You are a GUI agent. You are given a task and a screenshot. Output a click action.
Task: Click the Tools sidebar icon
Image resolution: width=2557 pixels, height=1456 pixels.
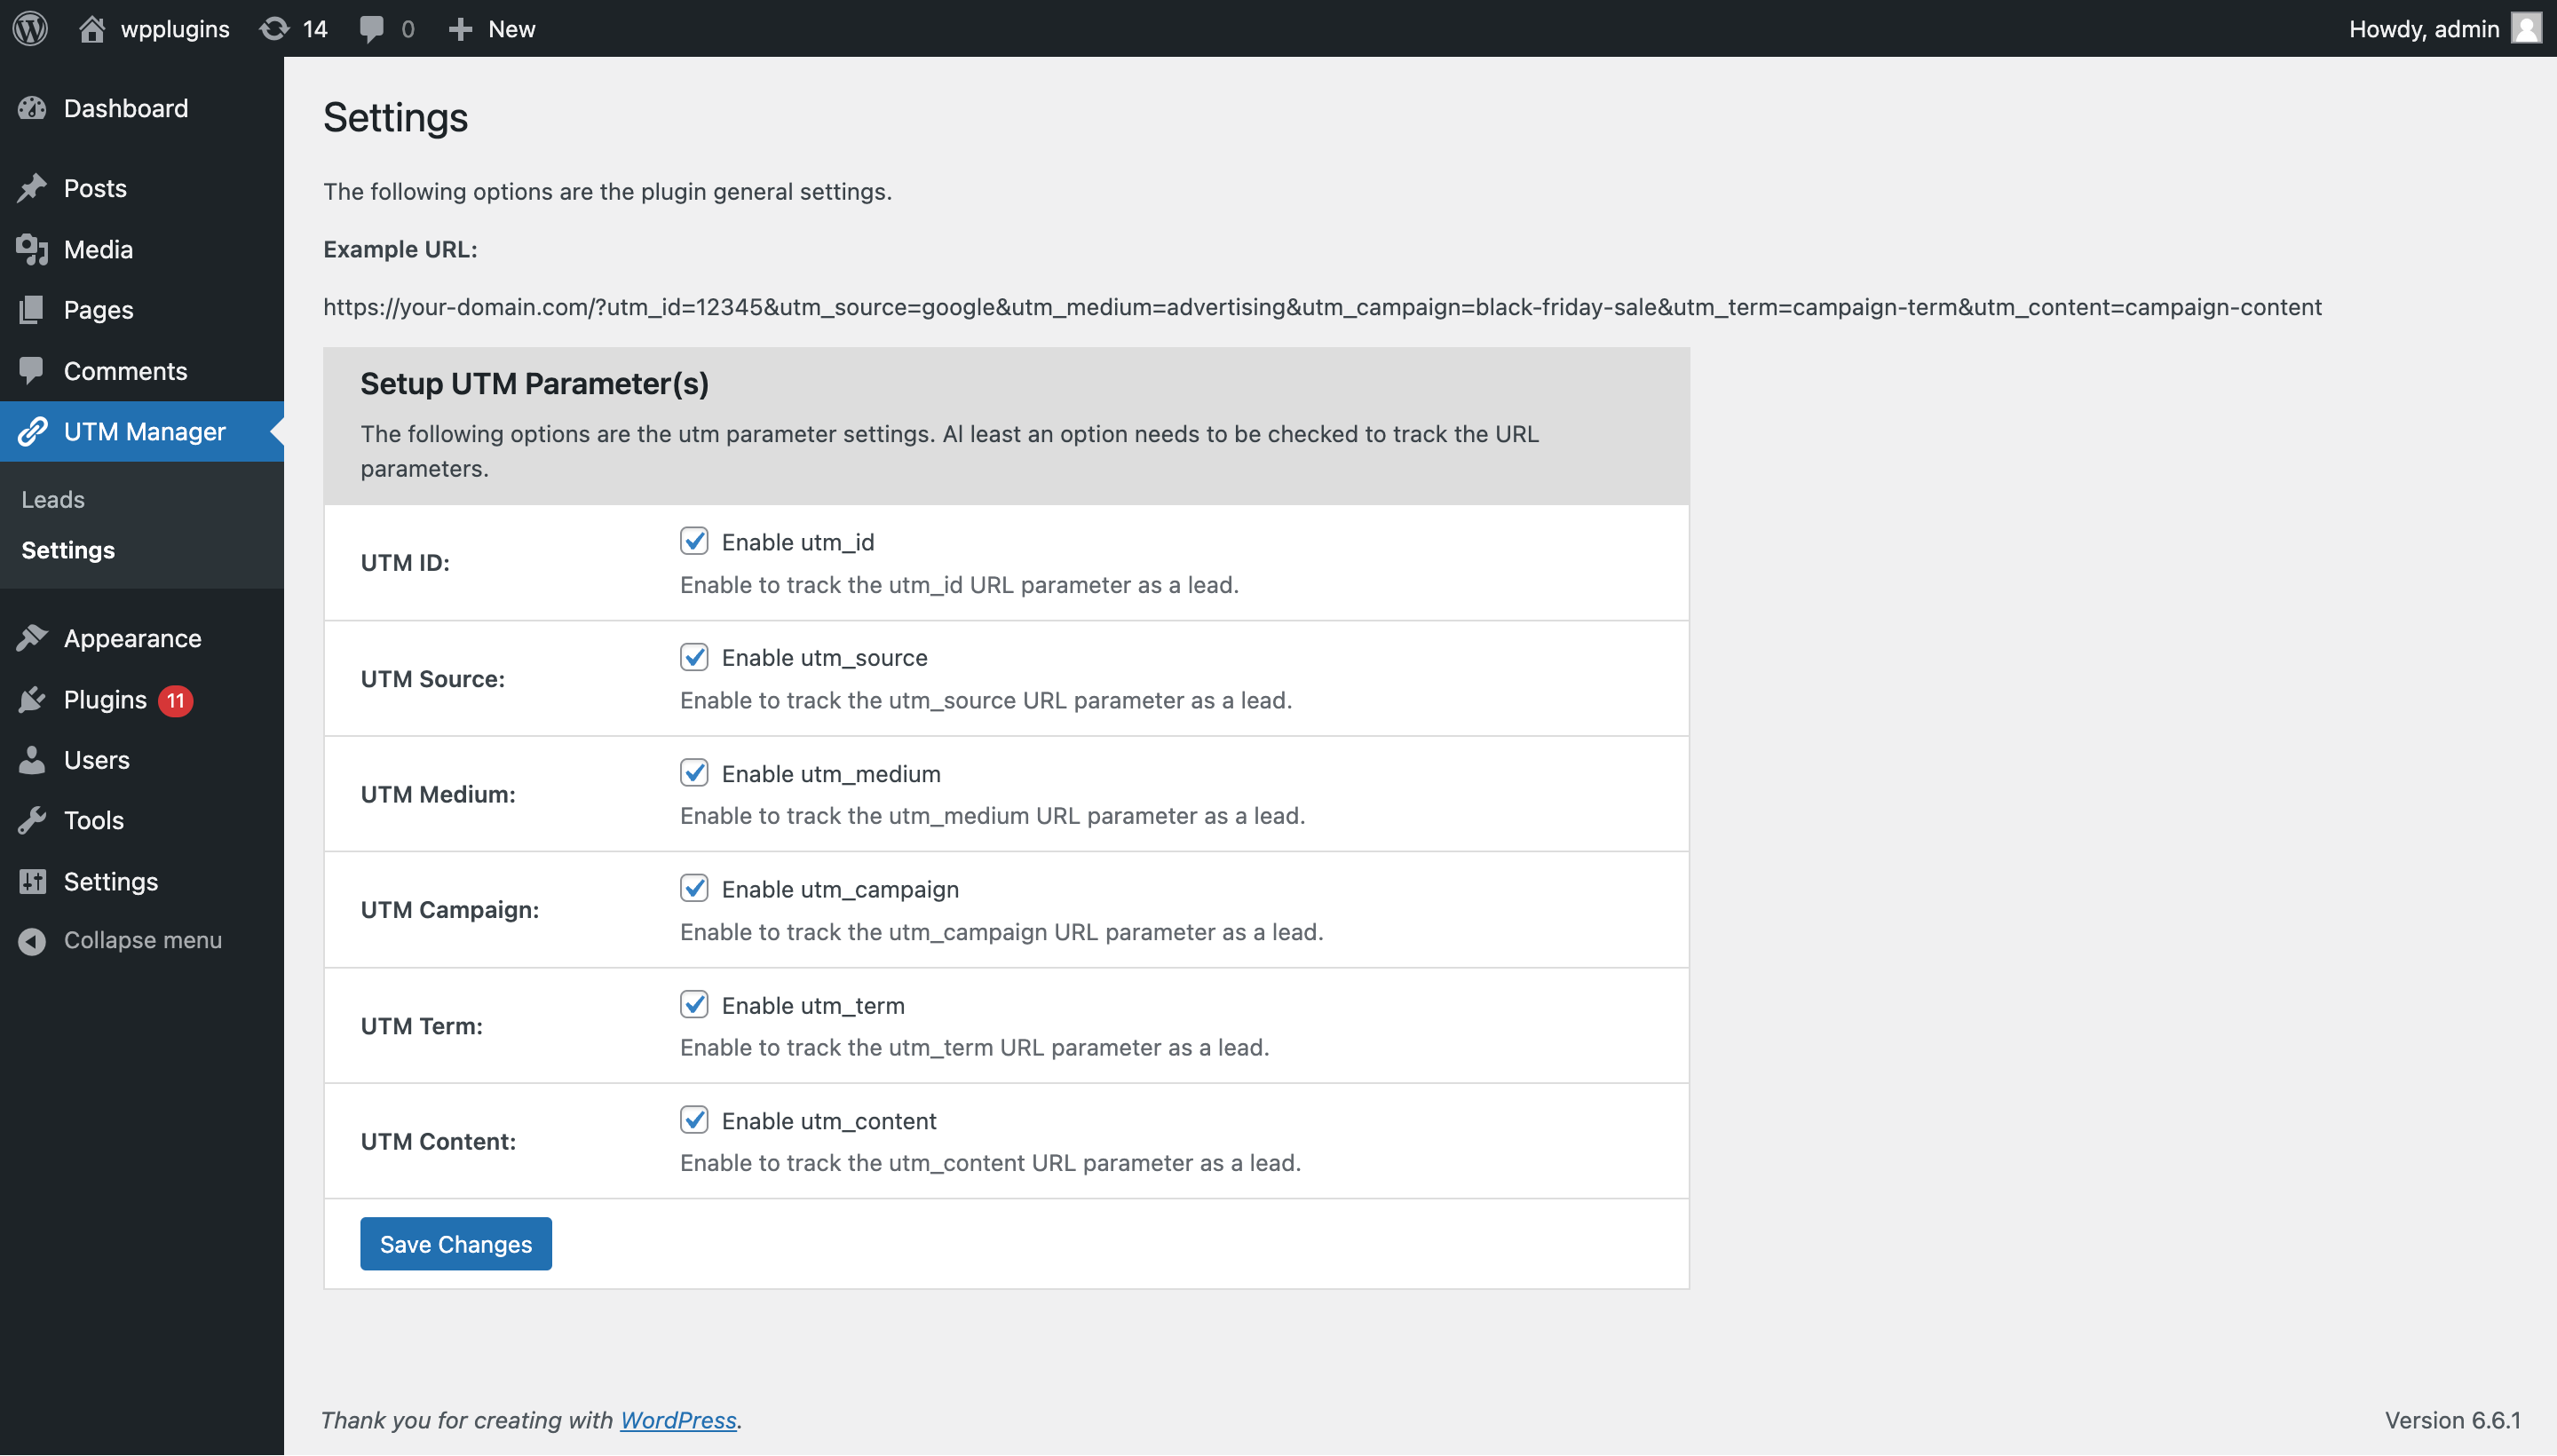pyautogui.click(x=36, y=820)
